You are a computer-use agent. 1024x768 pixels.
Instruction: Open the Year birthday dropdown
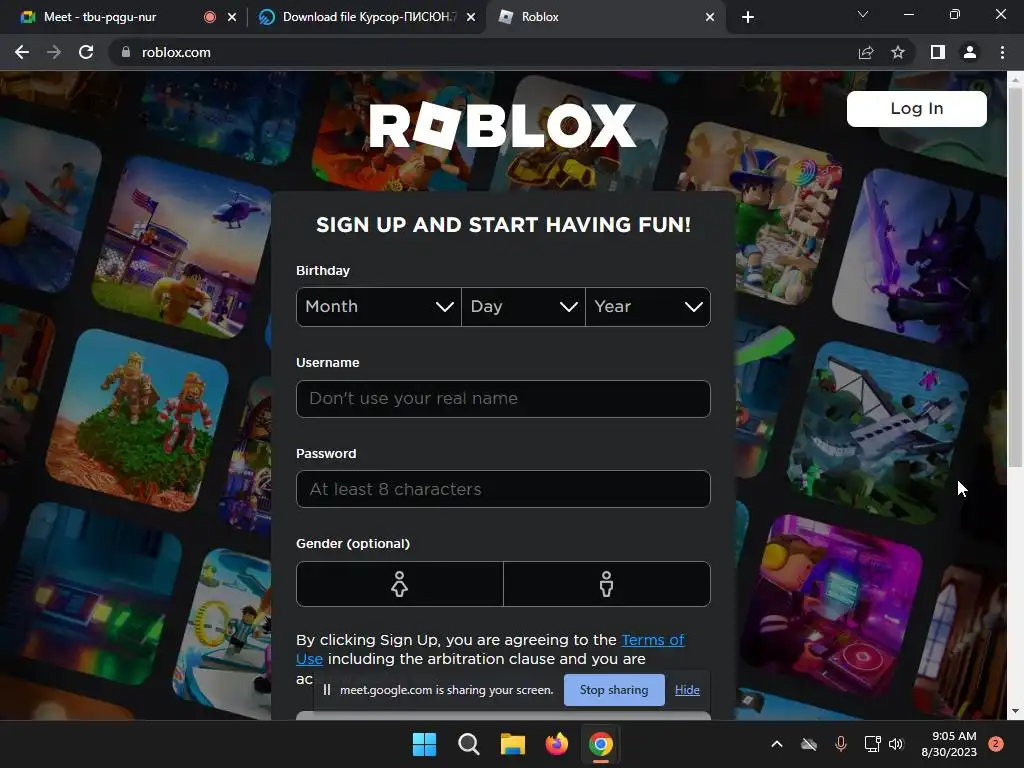coord(648,306)
